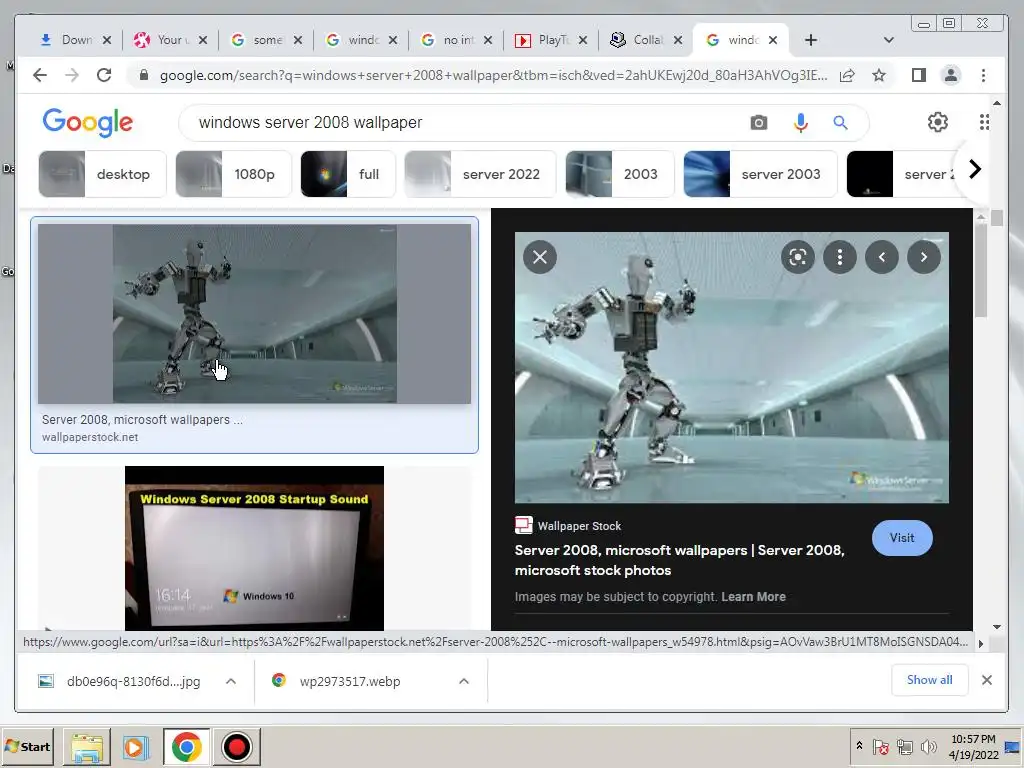This screenshot has width=1024, height=768.
Task: Open Windows Explorer from taskbar
Action: [x=87, y=747]
